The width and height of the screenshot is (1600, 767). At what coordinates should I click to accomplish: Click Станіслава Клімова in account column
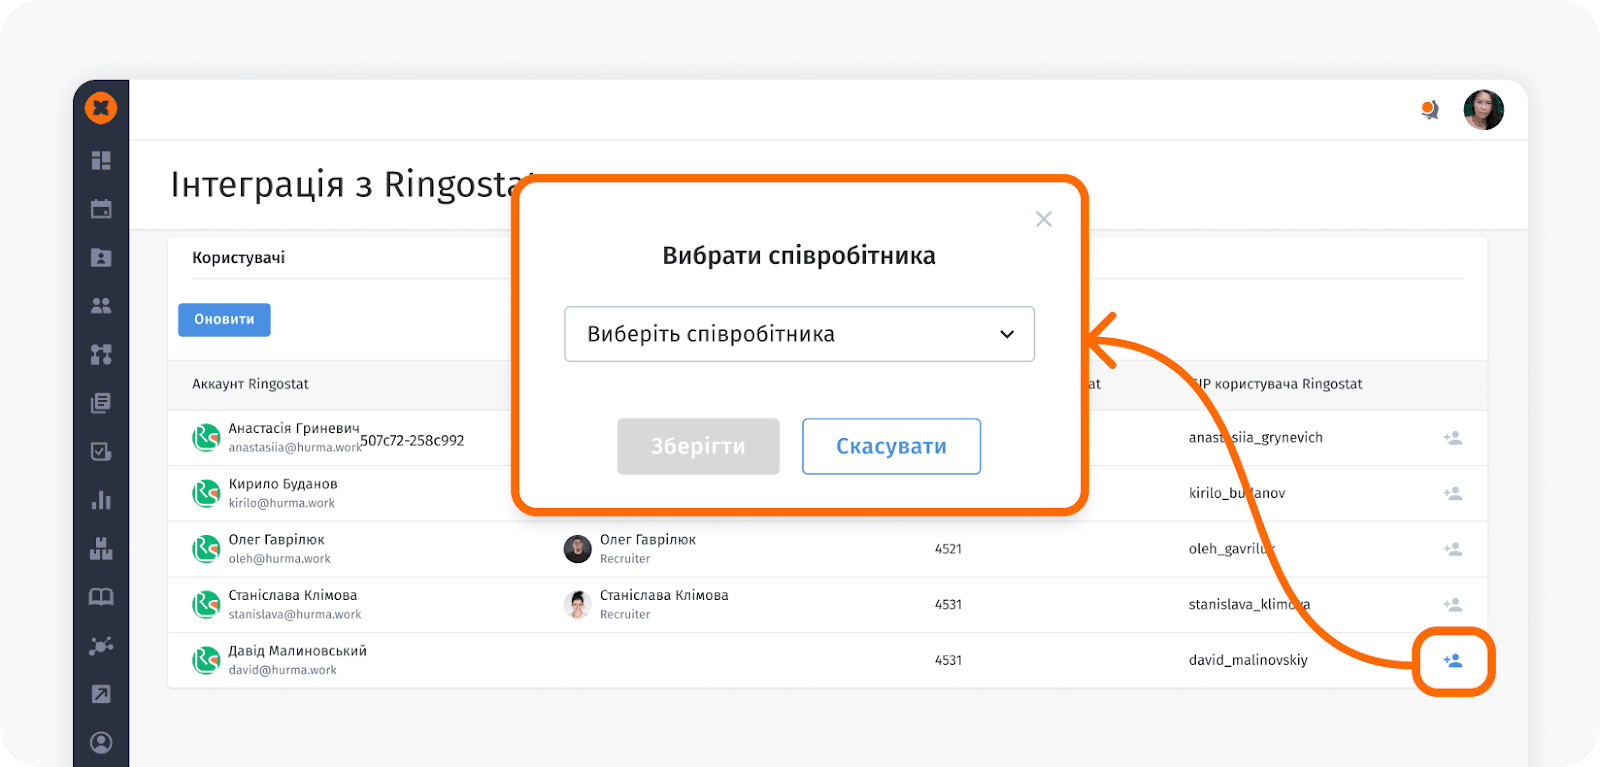tap(293, 595)
